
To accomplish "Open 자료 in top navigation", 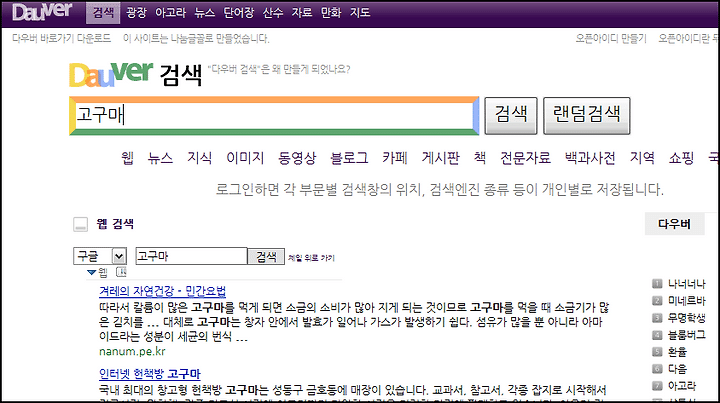I will click(x=302, y=12).
